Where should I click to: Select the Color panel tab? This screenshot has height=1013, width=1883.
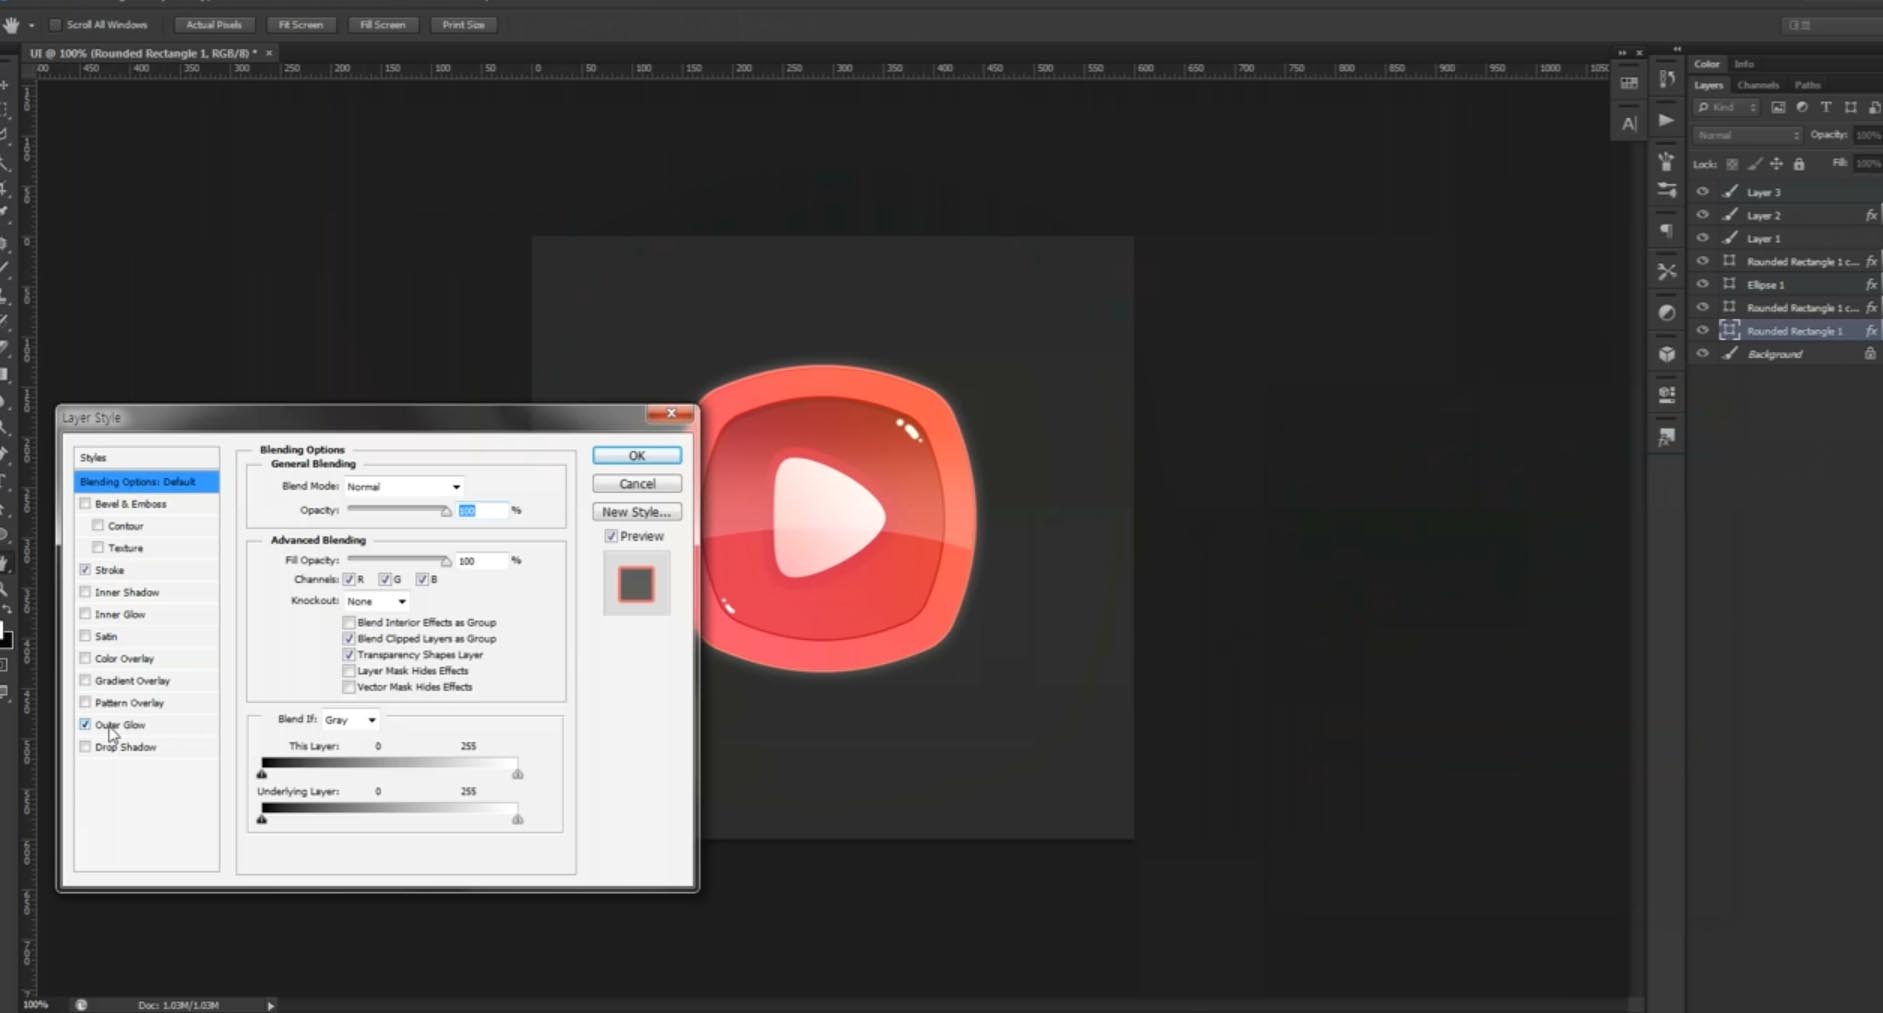coord(1707,64)
